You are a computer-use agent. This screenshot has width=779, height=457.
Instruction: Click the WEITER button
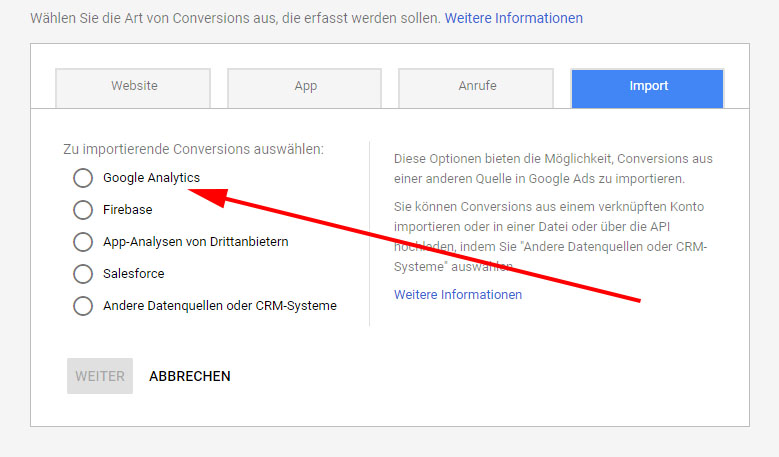click(x=100, y=376)
